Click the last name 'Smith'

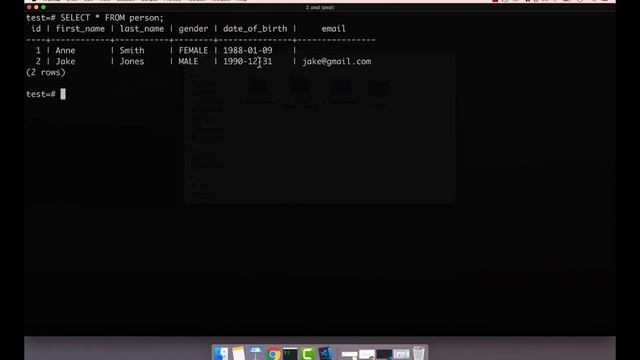[132, 51]
